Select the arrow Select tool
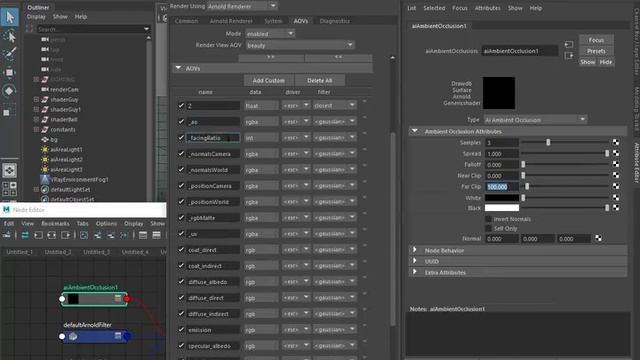Viewport: 640px width, 360px height. (x=9, y=17)
